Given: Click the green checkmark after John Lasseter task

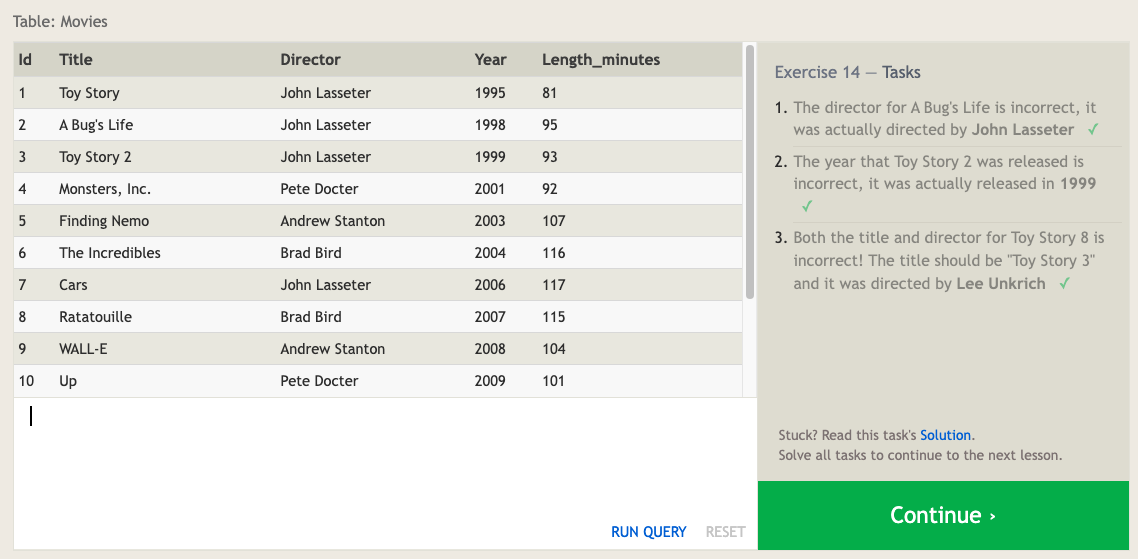Looking at the screenshot, I should [x=1093, y=130].
